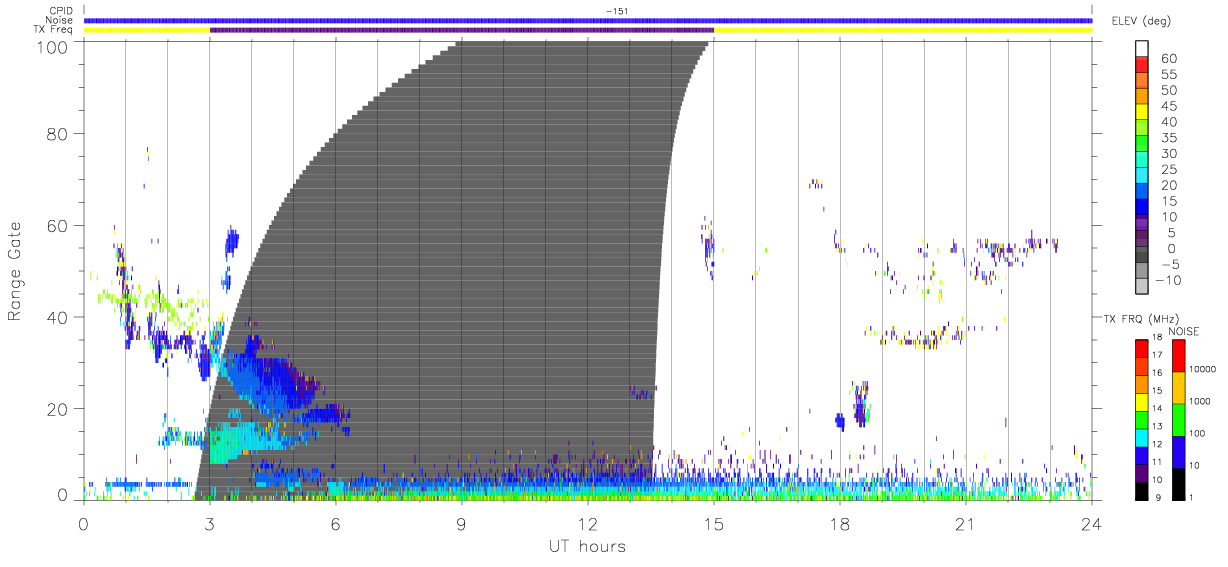Click the Range Gate axis title

point(15,269)
